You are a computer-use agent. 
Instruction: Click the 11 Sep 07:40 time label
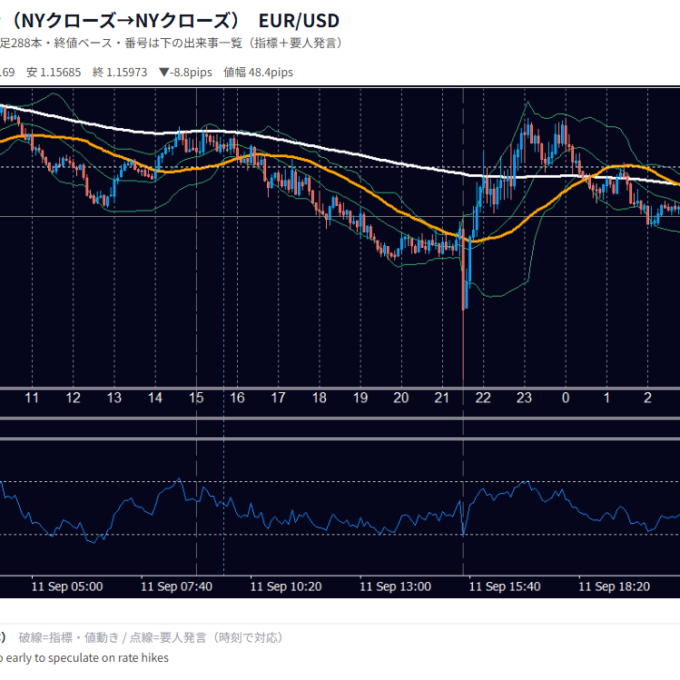(177, 587)
